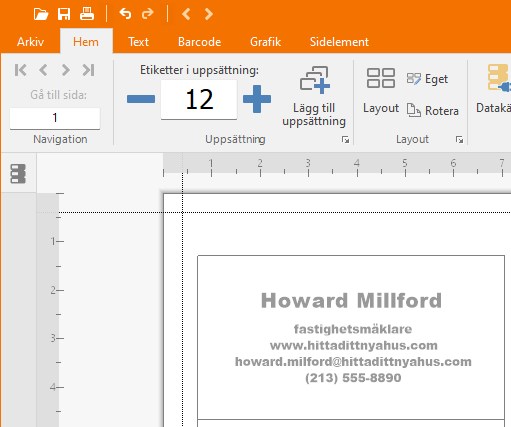Viewport: 511px width, 427px height.
Task: Increase labels in set with plus button
Action: click(x=257, y=99)
